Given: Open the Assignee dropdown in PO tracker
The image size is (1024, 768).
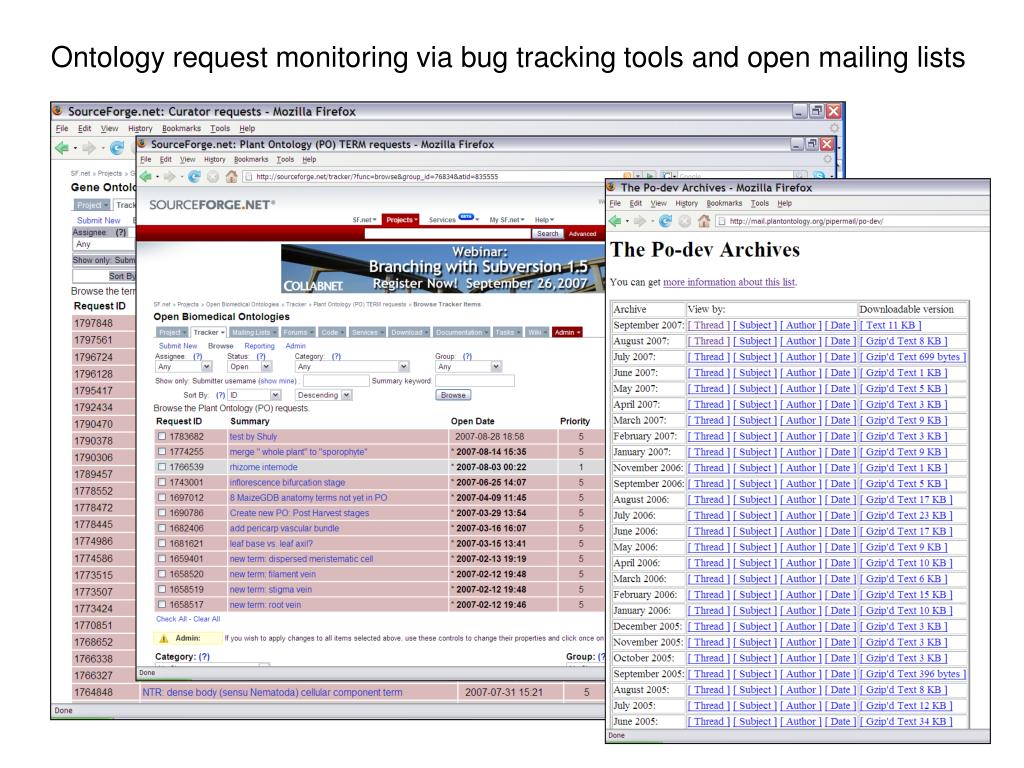Looking at the screenshot, I should (184, 367).
